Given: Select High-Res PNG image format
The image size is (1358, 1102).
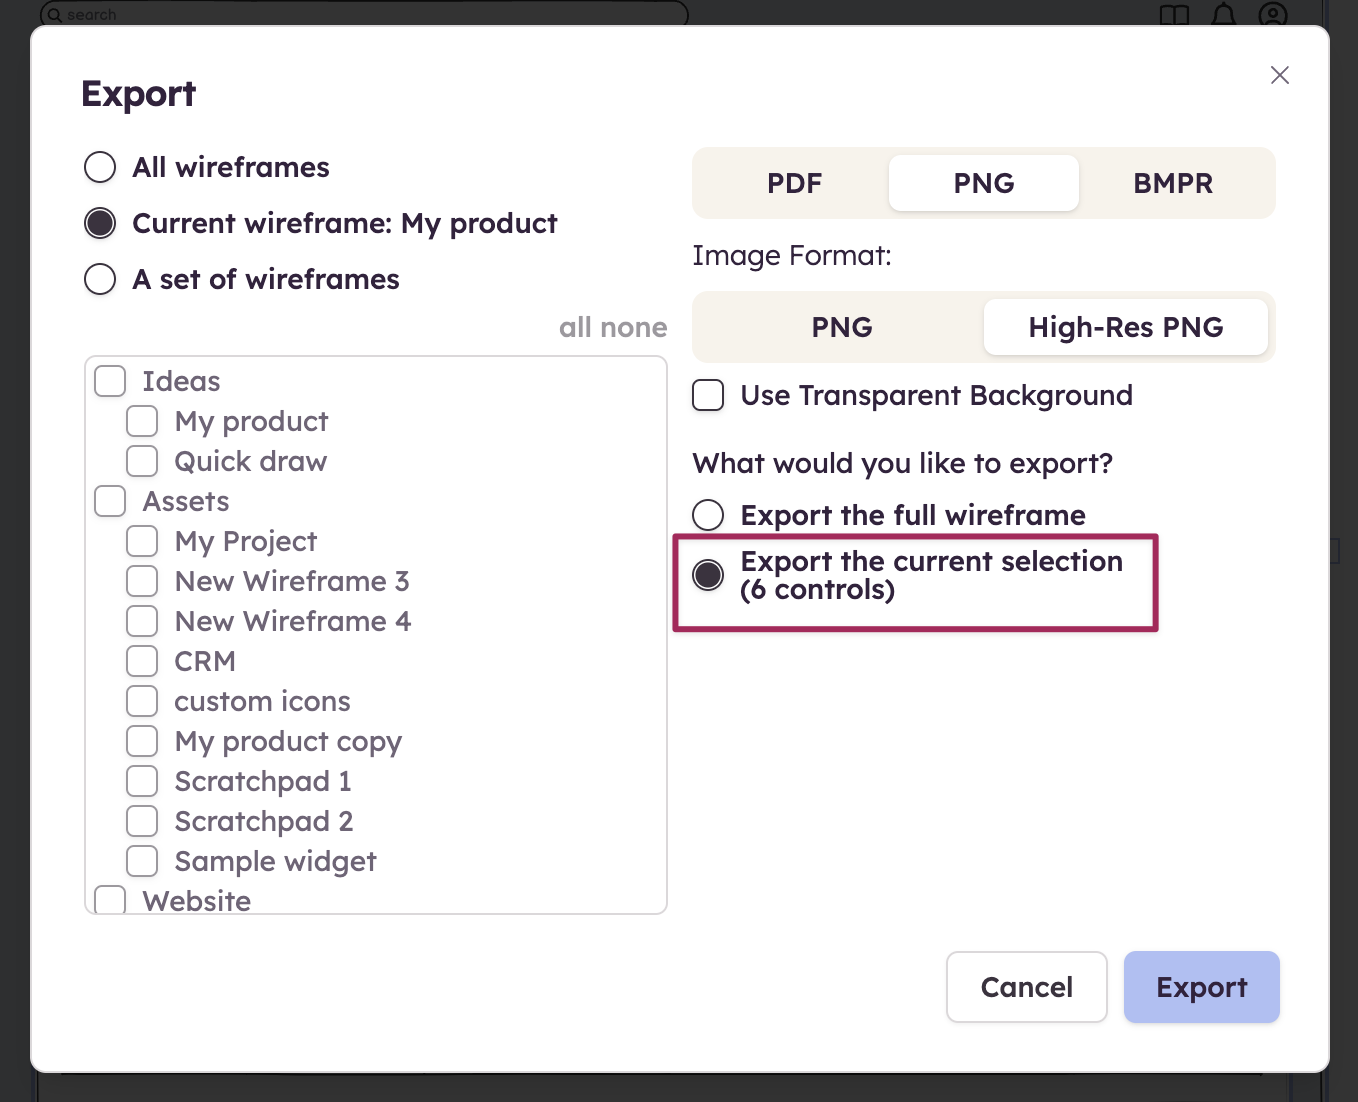Looking at the screenshot, I should (x=1125, y=327).
